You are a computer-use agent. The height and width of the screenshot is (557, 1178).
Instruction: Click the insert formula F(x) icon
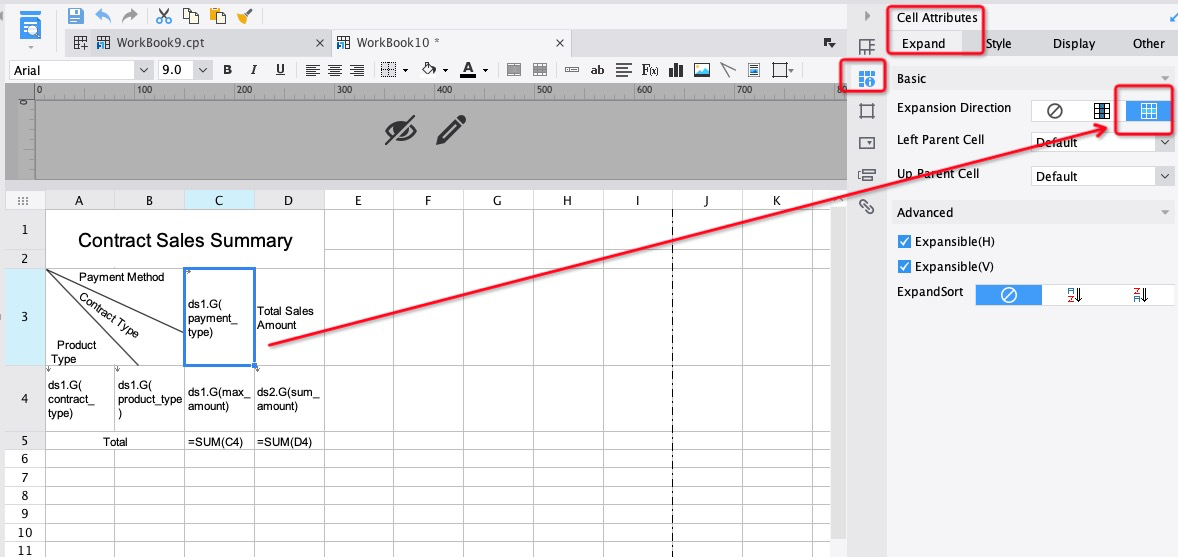(x=650, y=70)
